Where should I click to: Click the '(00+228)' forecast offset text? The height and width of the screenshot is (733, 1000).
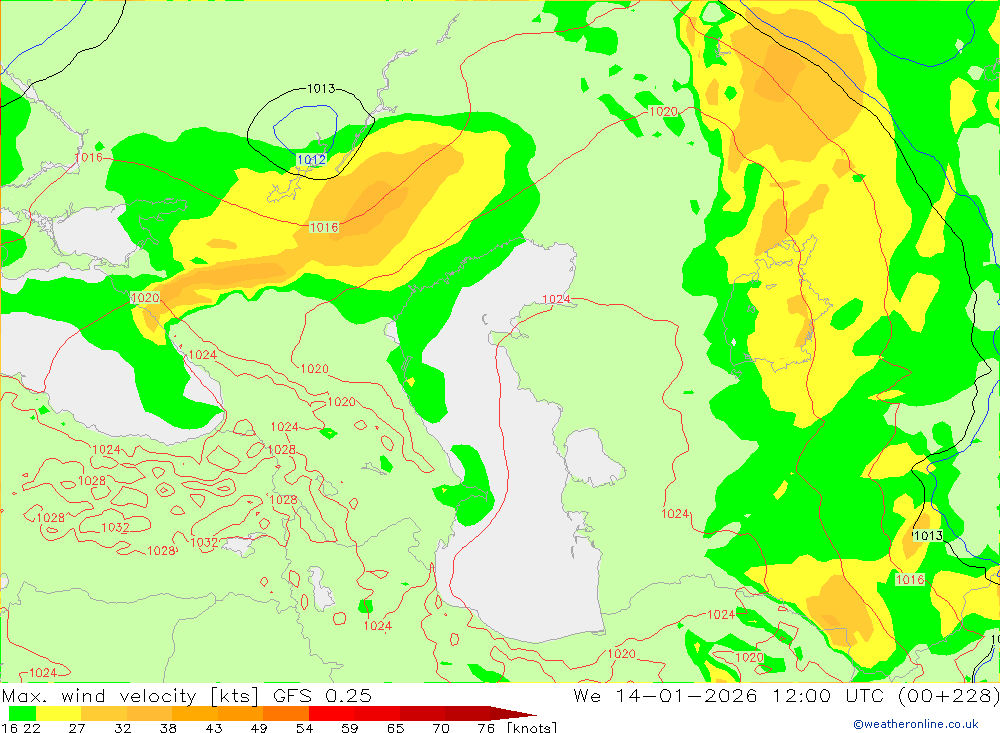pyautogui.click(x=948, y=696)
